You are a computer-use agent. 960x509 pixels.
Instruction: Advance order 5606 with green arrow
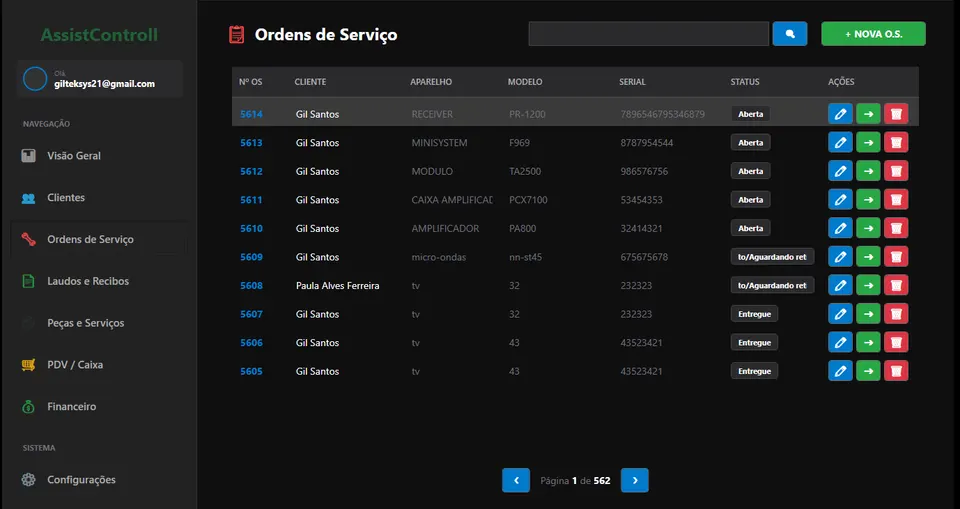click(x=868, y=342)
